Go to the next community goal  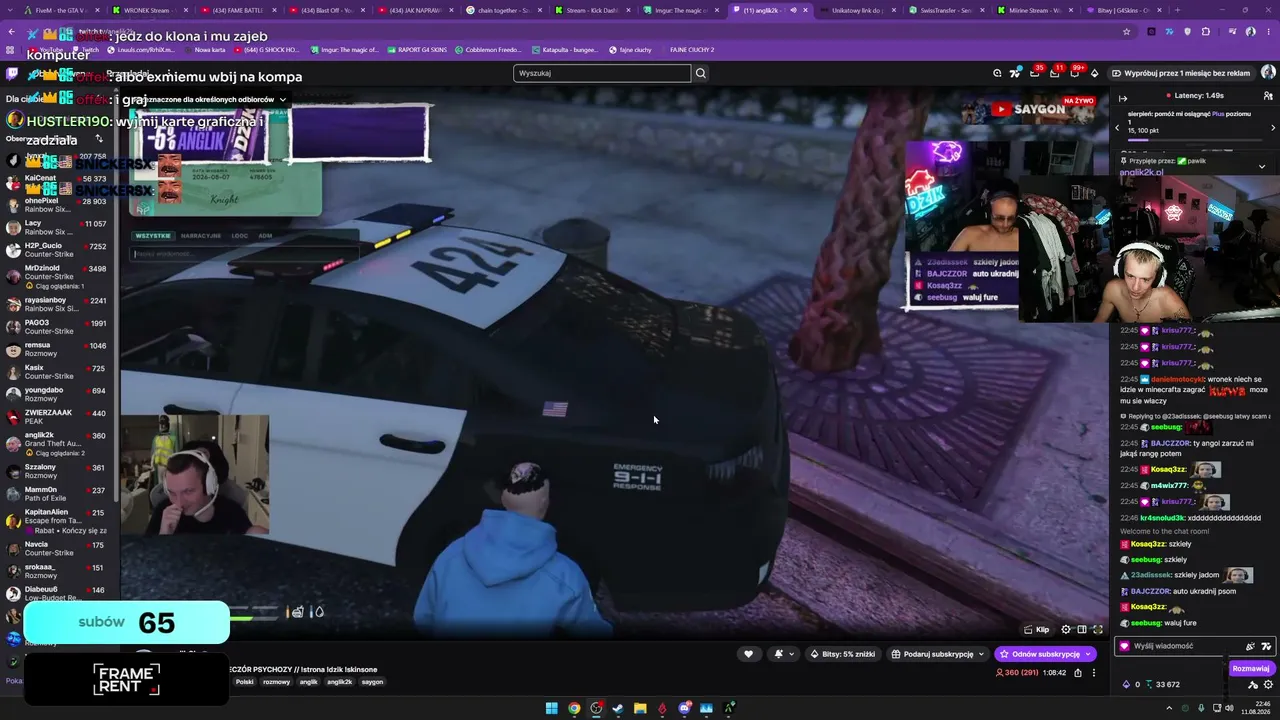(x=1273, y=128)
